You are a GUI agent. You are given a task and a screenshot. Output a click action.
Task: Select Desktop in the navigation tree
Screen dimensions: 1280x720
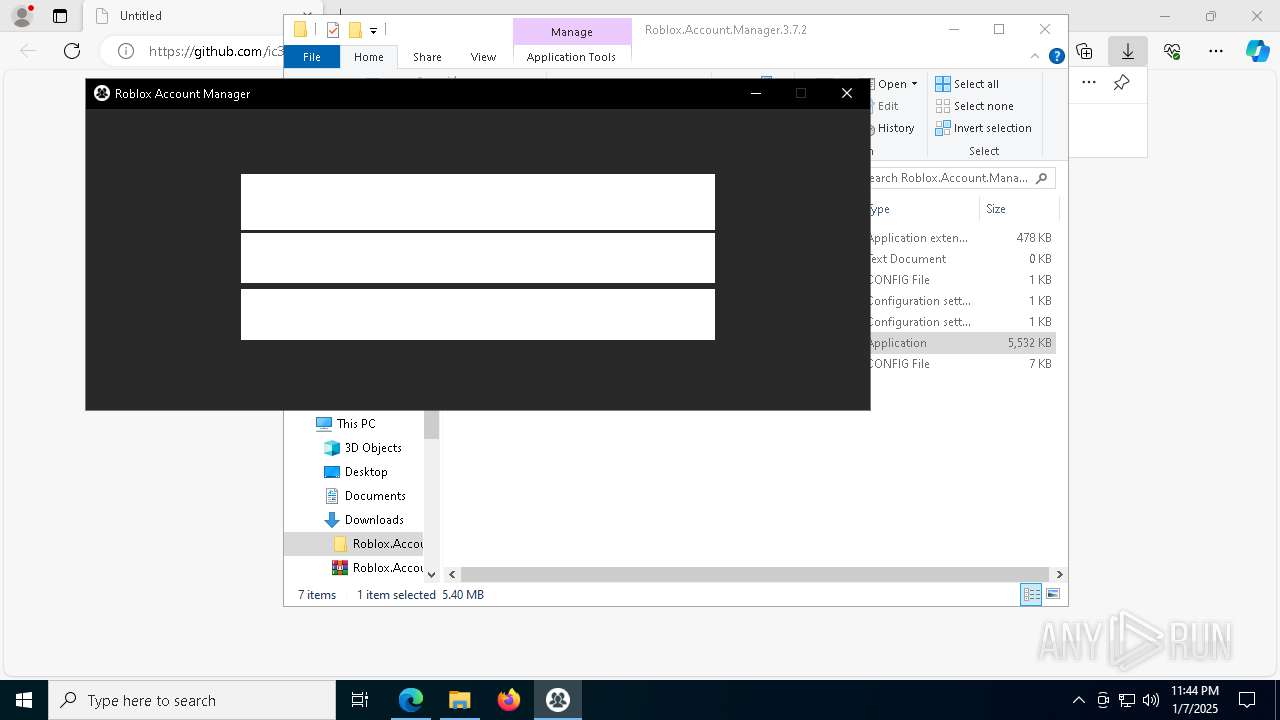coord(355,472)
